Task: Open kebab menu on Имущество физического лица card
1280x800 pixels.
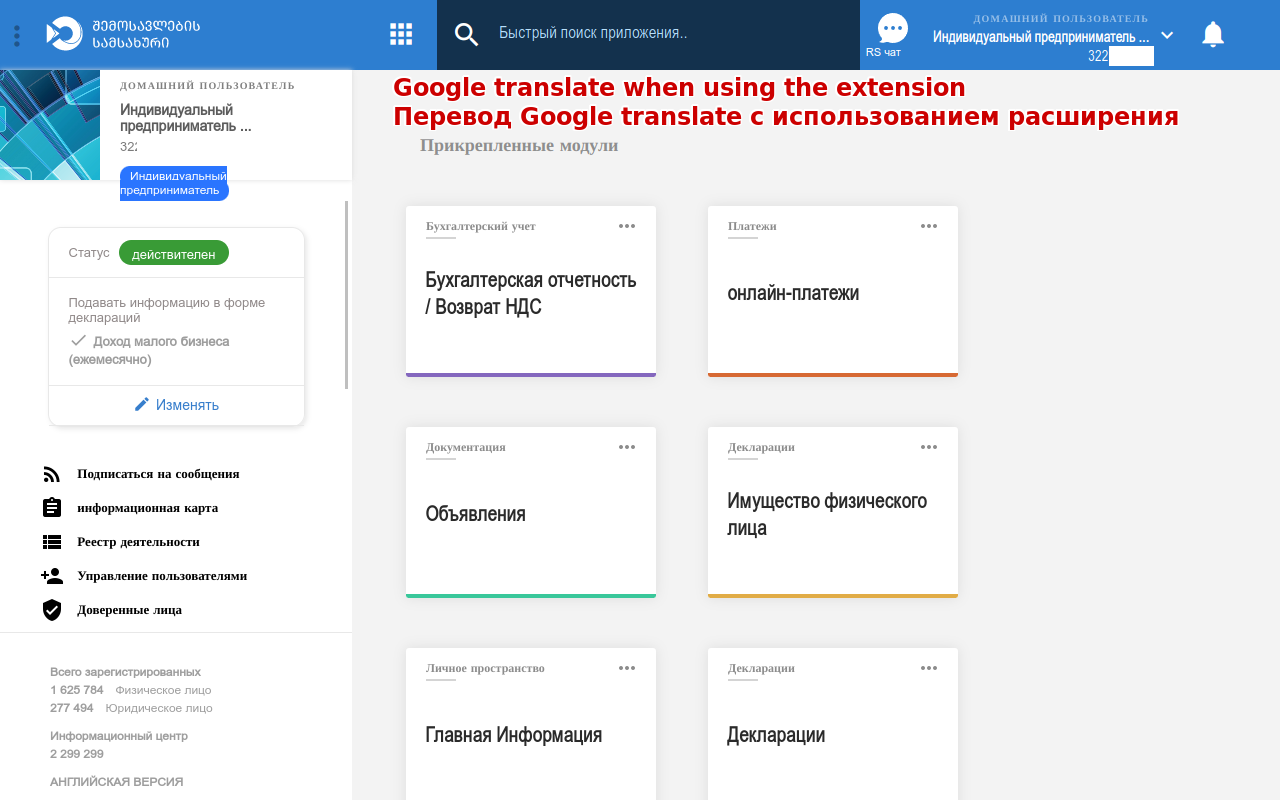Action: click(x=929, y=447)
